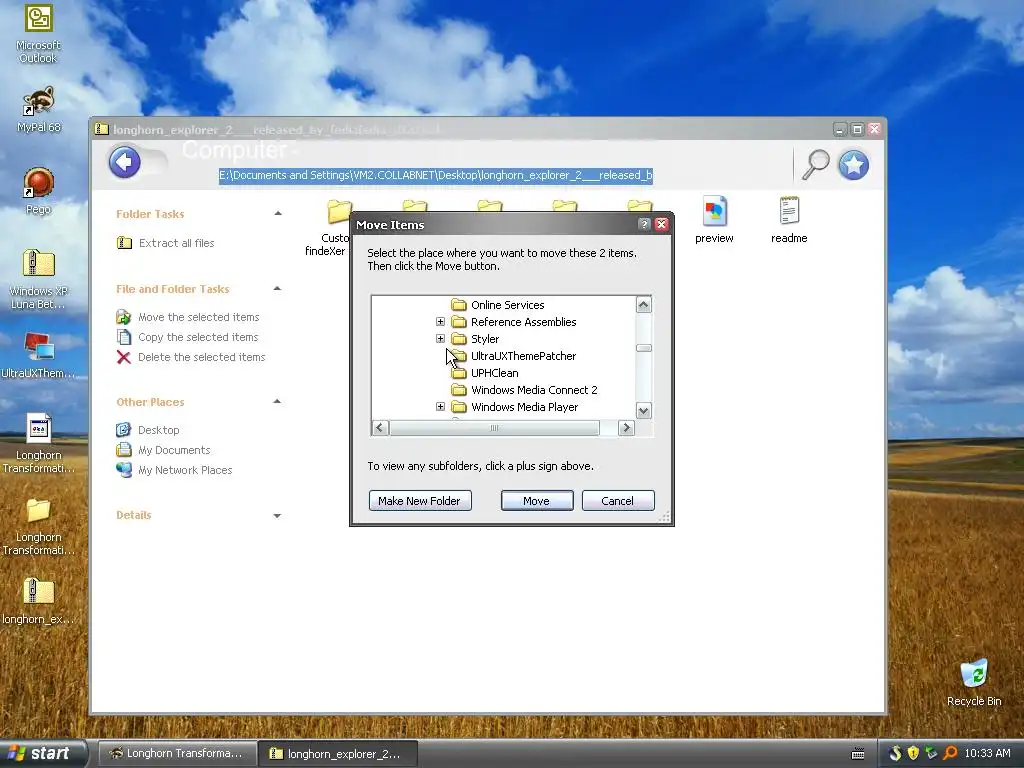This screenshot has width=1024, height=768.
Task: Click the Make New Folder button
Action: 420,501
